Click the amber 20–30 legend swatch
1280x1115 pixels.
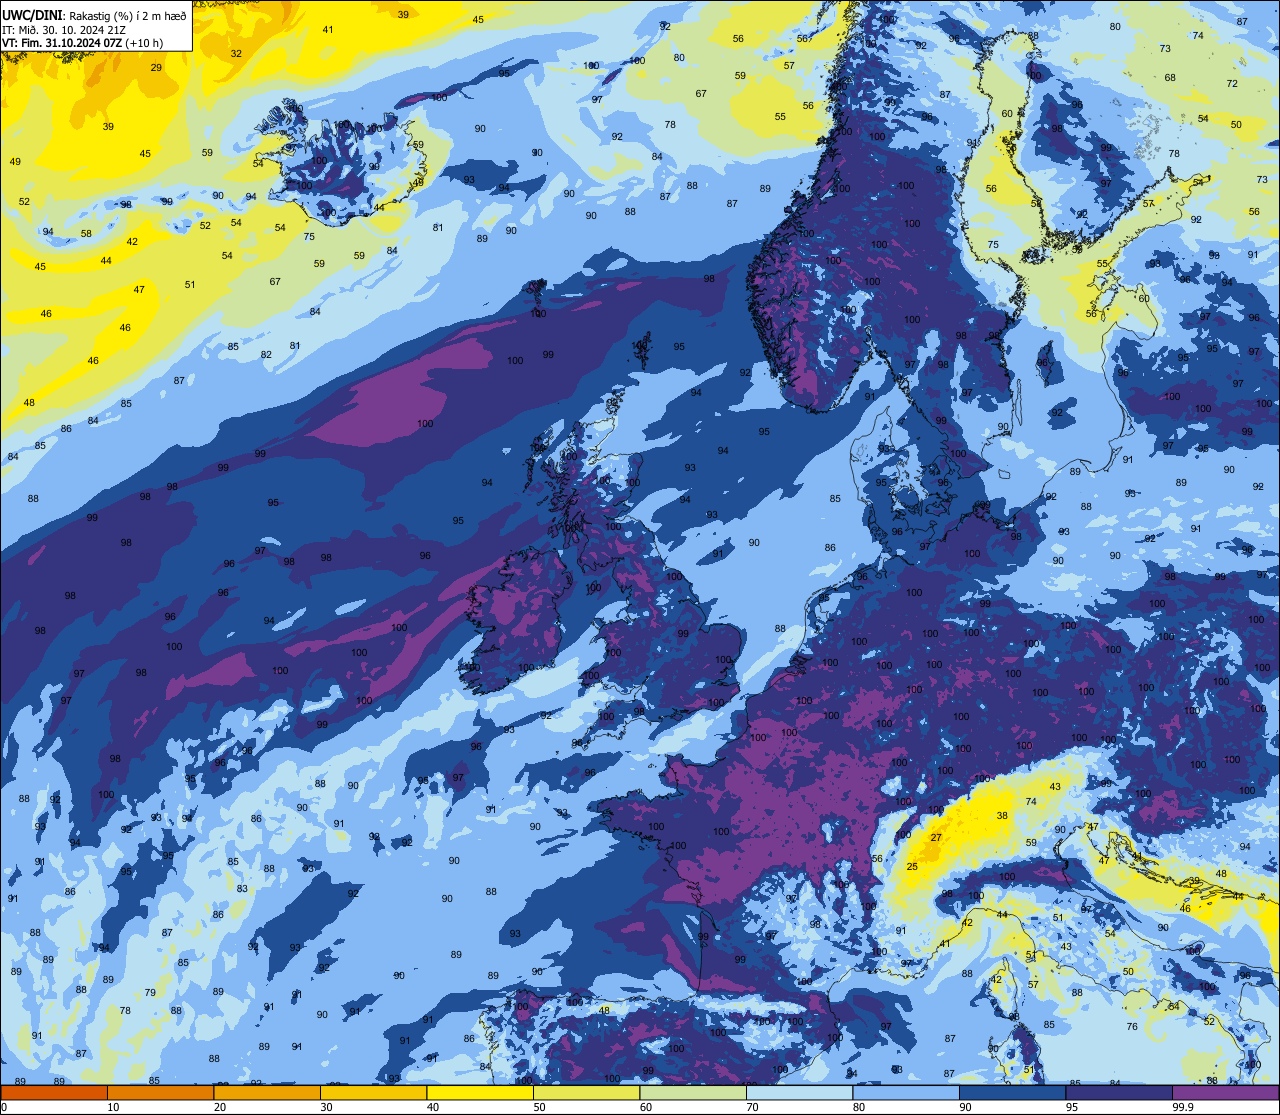tap(267, 1092)
